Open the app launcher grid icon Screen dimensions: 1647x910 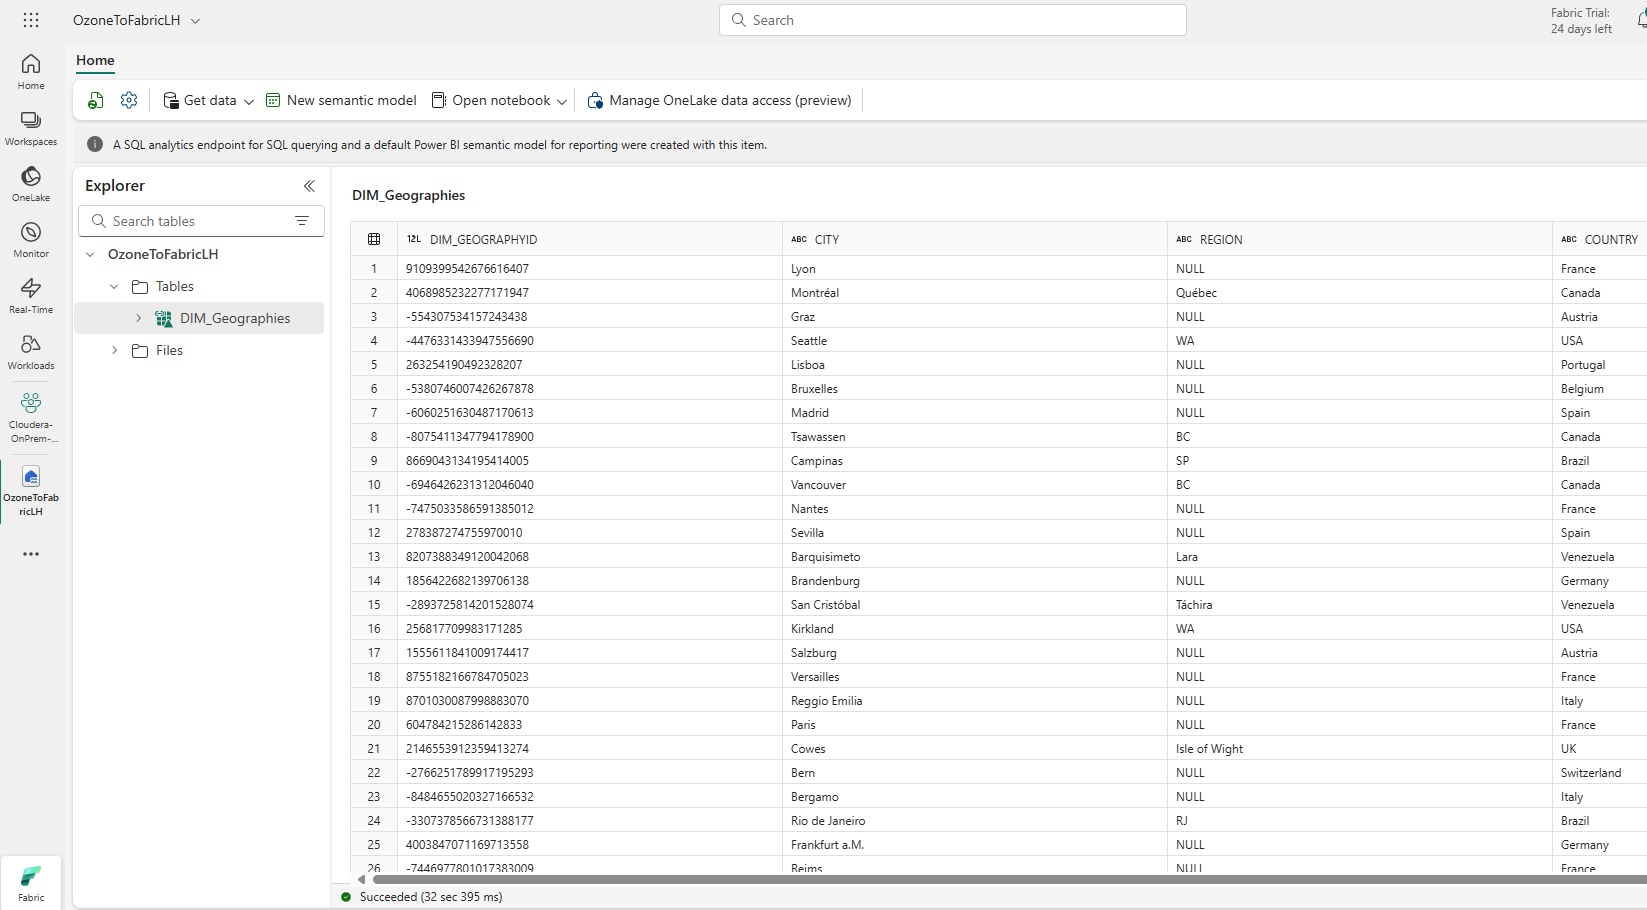click(31, 20)
